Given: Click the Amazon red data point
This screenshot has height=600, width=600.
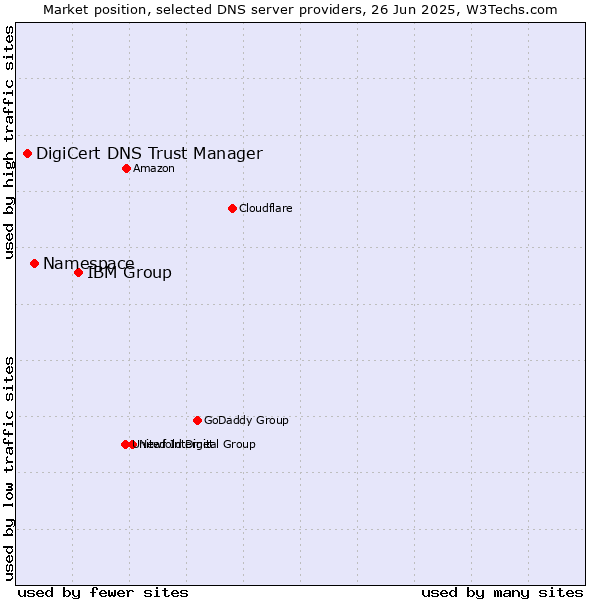Looking at the screenshot, I should click(x=127, y=168).
